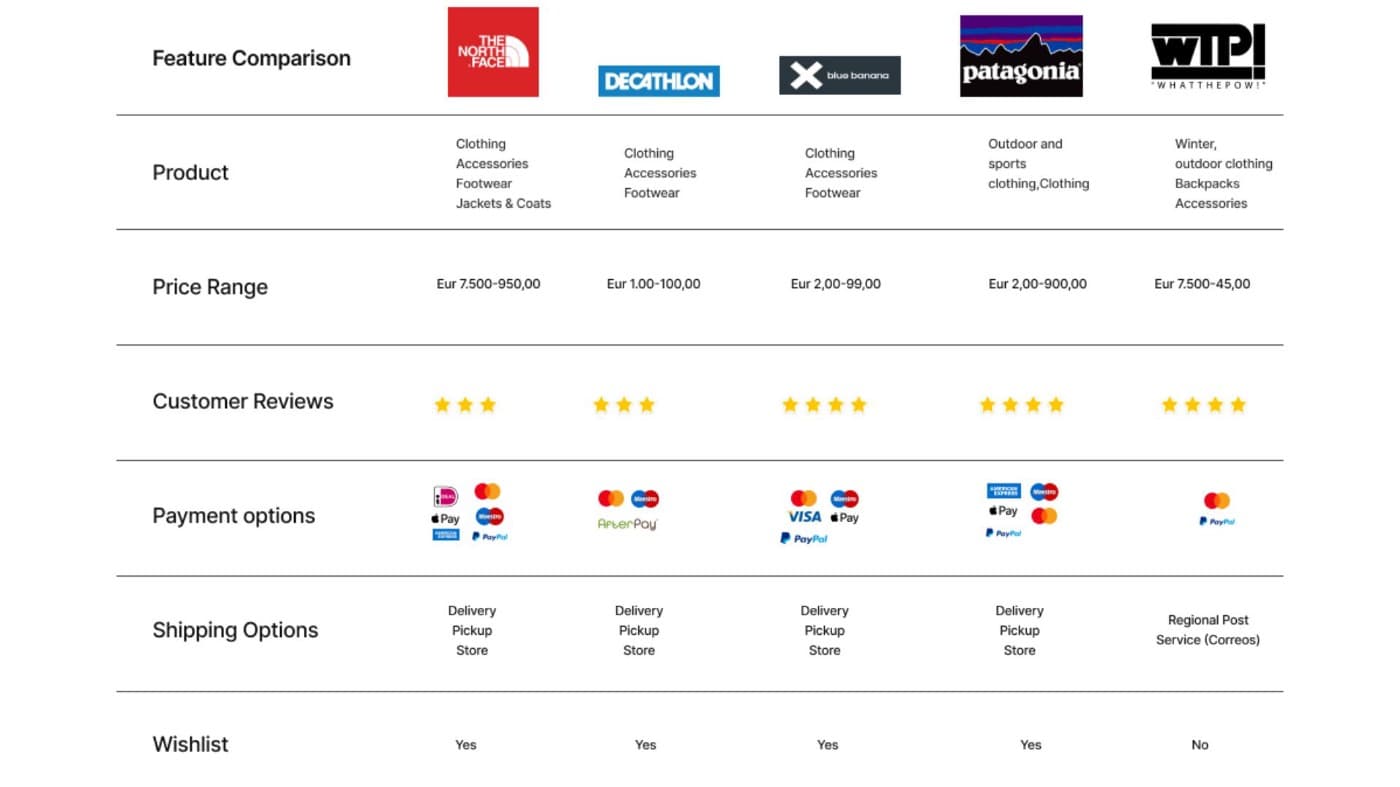Screen dimensions: 1400x787
Task: Click the WTP What The Pow logo
Action: tap(1208, 56)
